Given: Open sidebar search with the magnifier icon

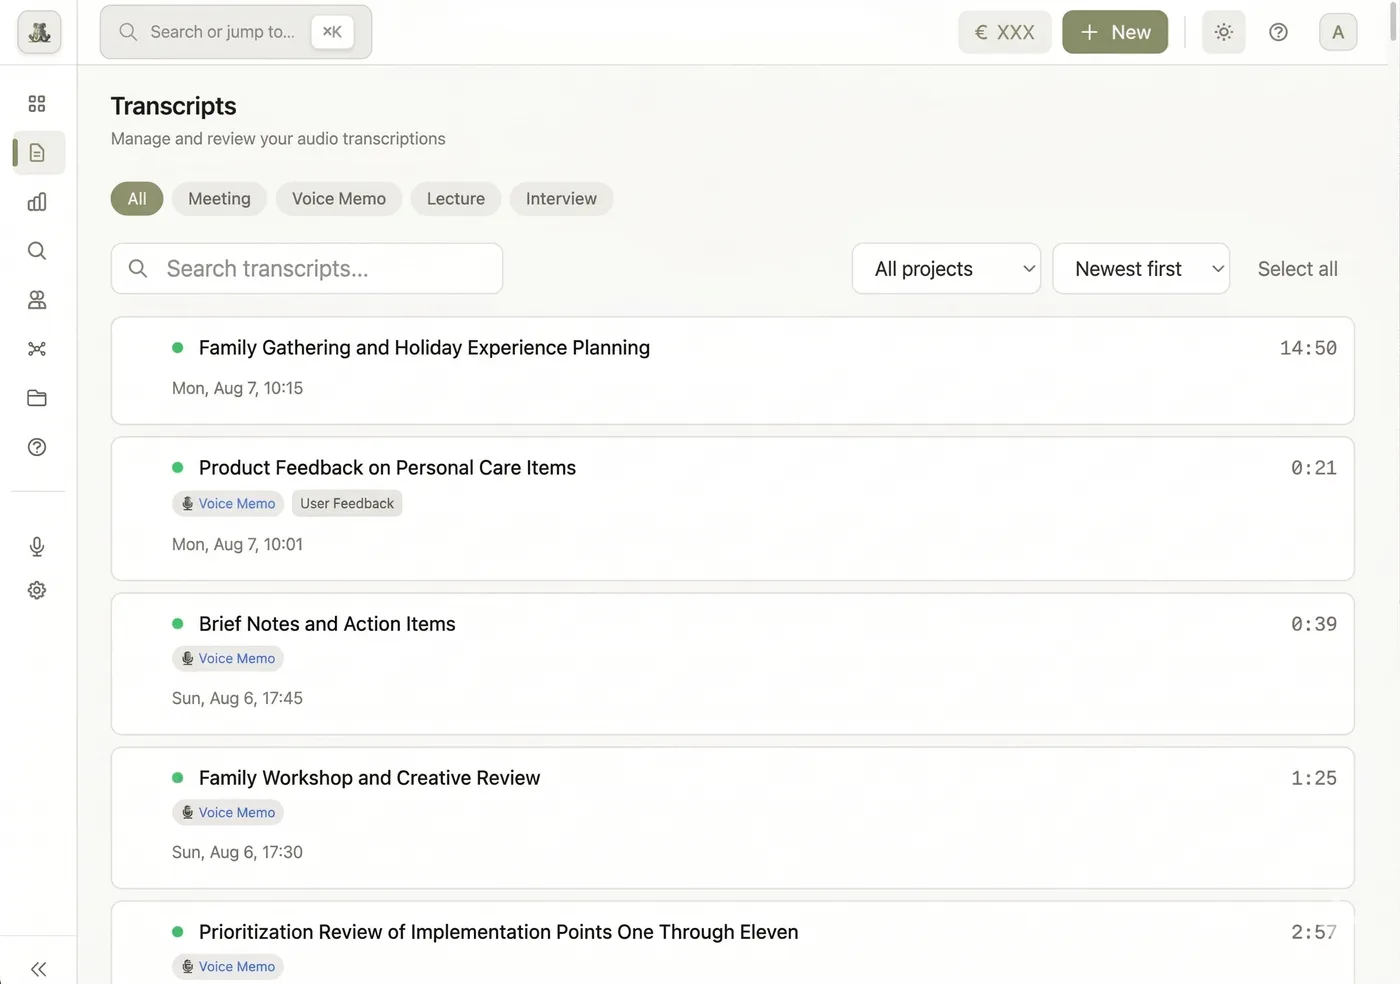Looking at the screenshot, I should point(37,250).
